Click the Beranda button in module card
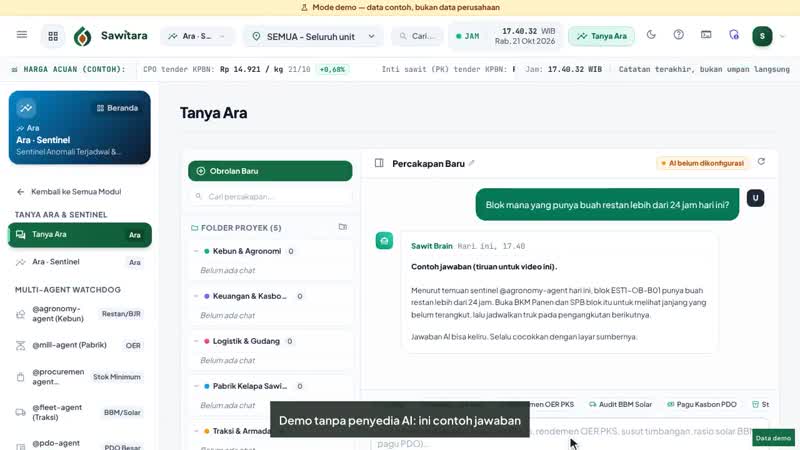This screenshot has width=800, height=450. [x=117, y=108]
